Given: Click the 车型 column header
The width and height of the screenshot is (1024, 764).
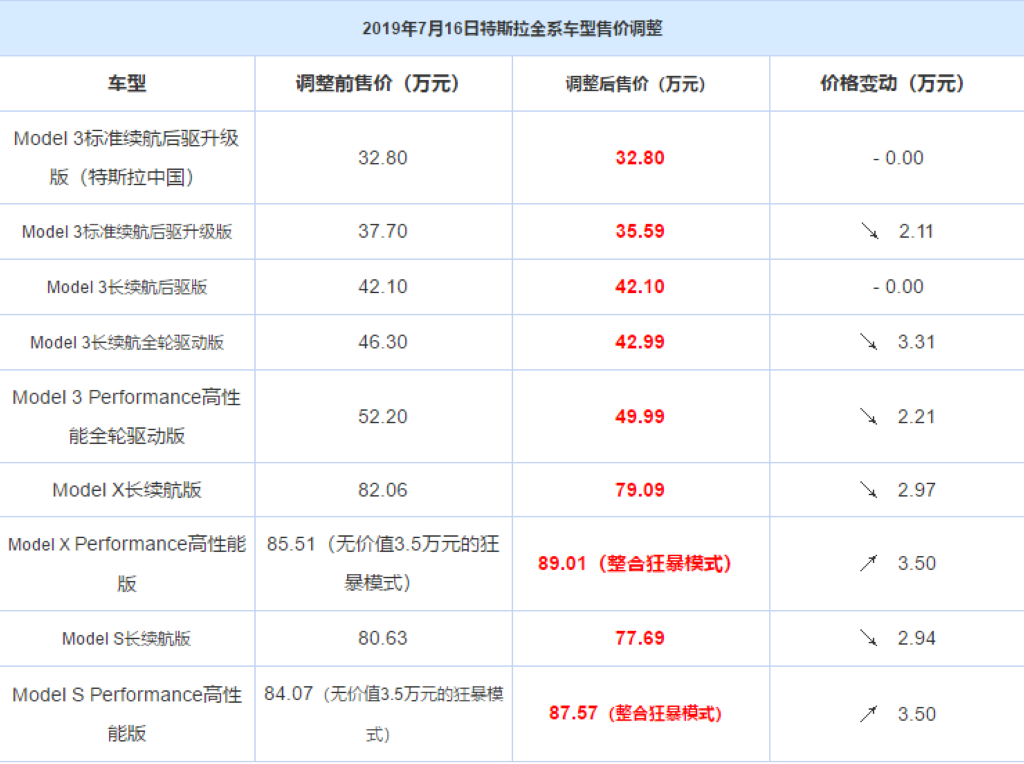Looking at the screenshot, I should pyautogui.click(x=127, y=84).
